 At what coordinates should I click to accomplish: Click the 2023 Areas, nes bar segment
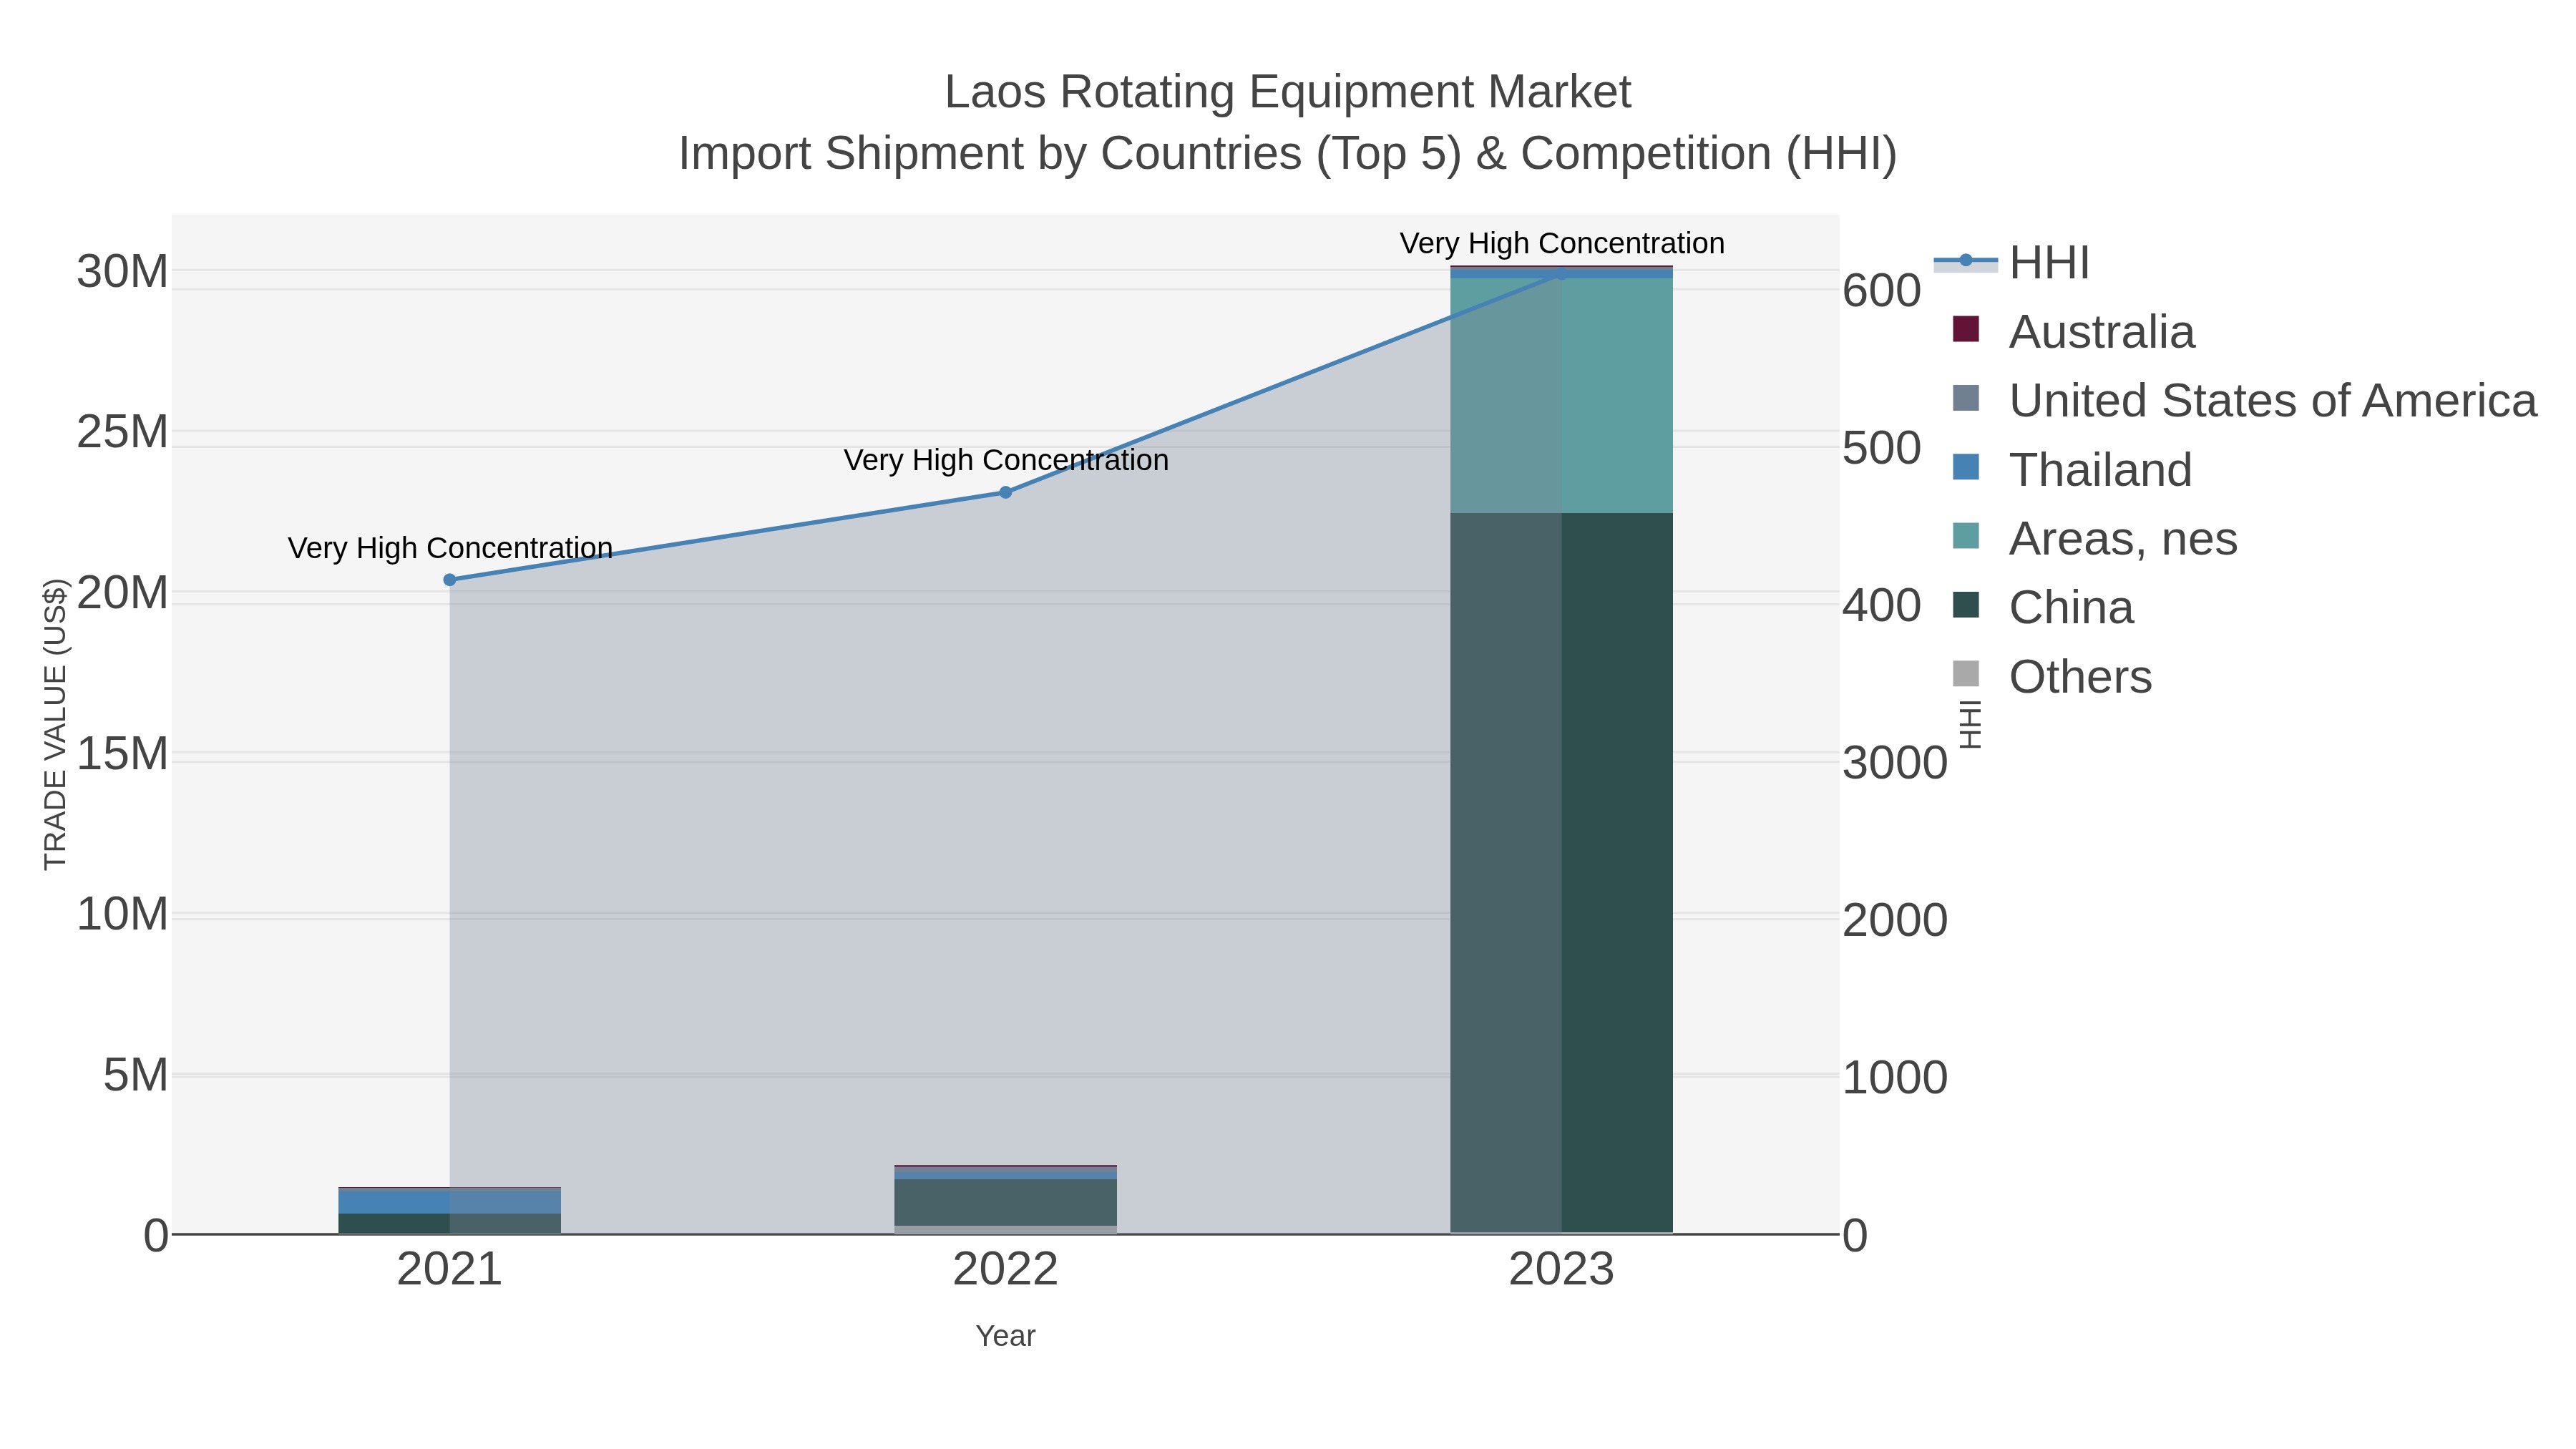[x=1562, y=395]
